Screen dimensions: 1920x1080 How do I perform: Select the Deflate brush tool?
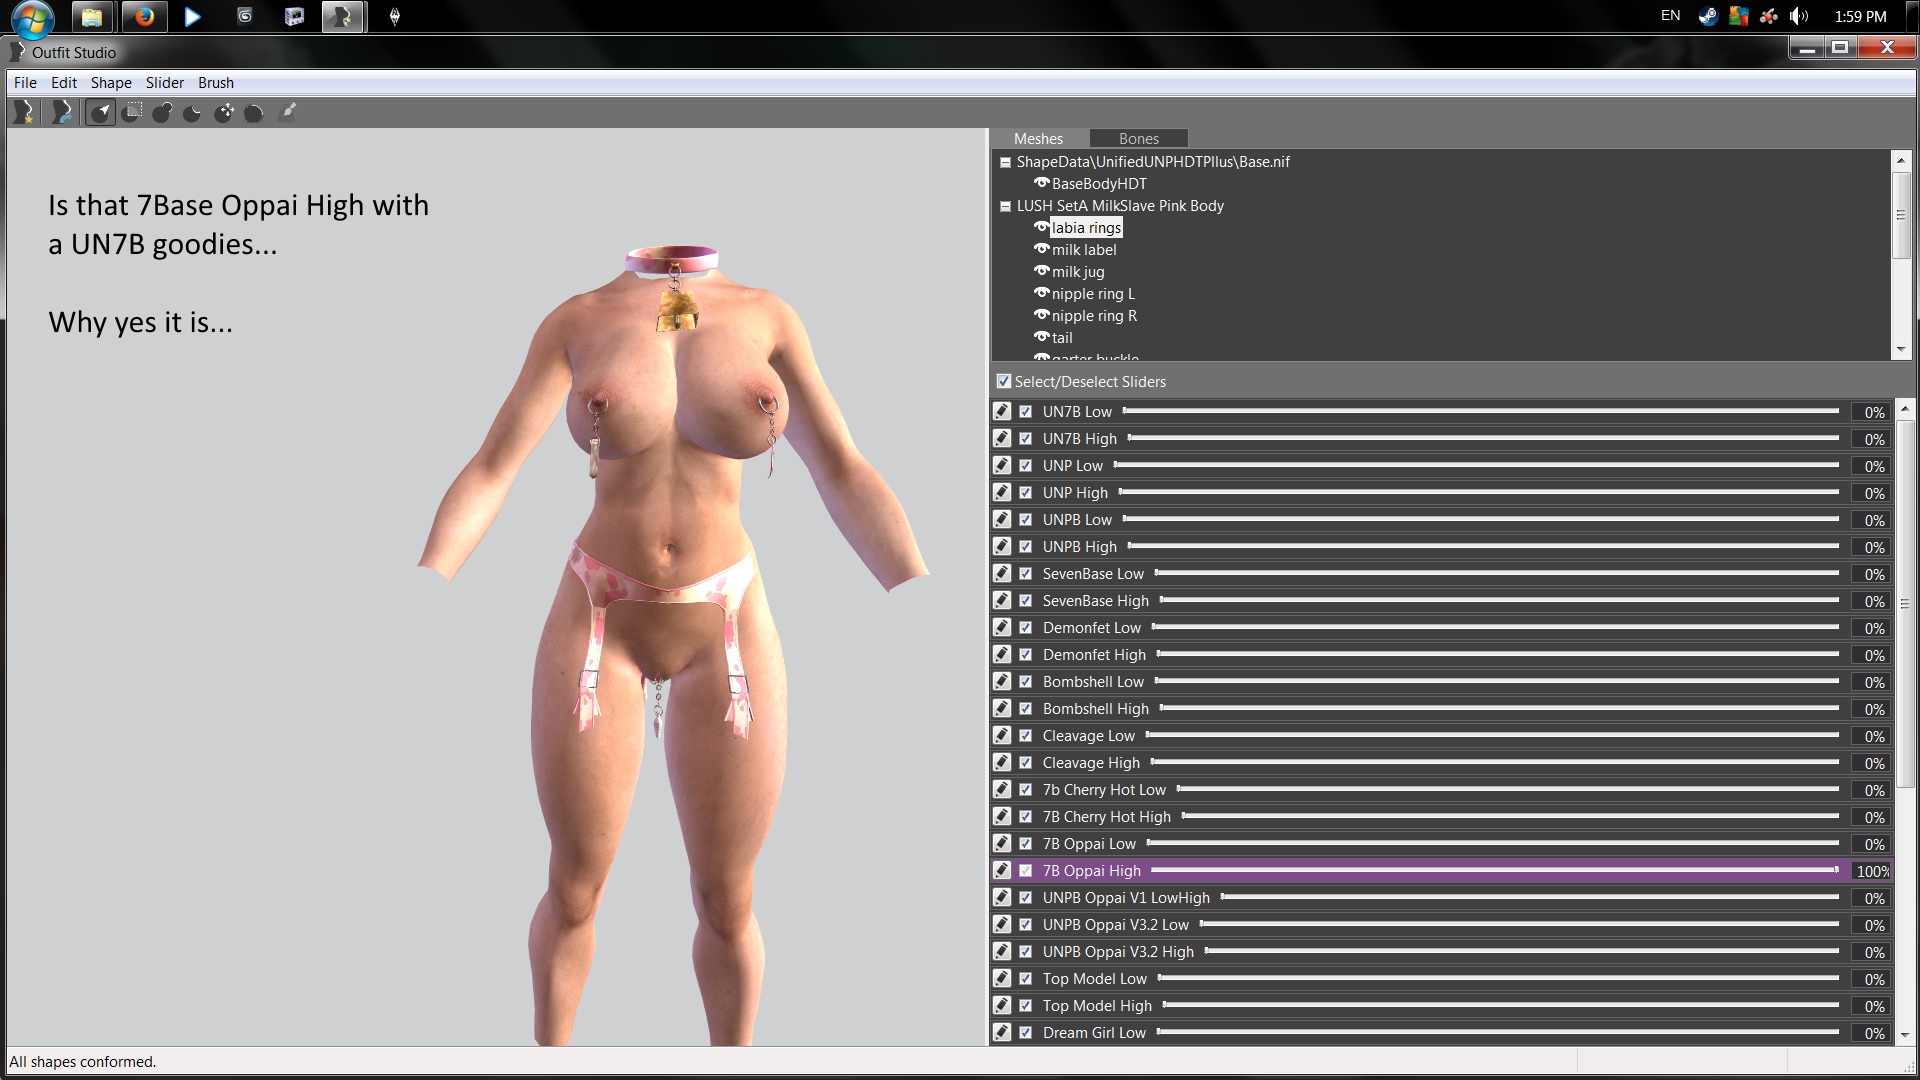[x=193, y=113]
